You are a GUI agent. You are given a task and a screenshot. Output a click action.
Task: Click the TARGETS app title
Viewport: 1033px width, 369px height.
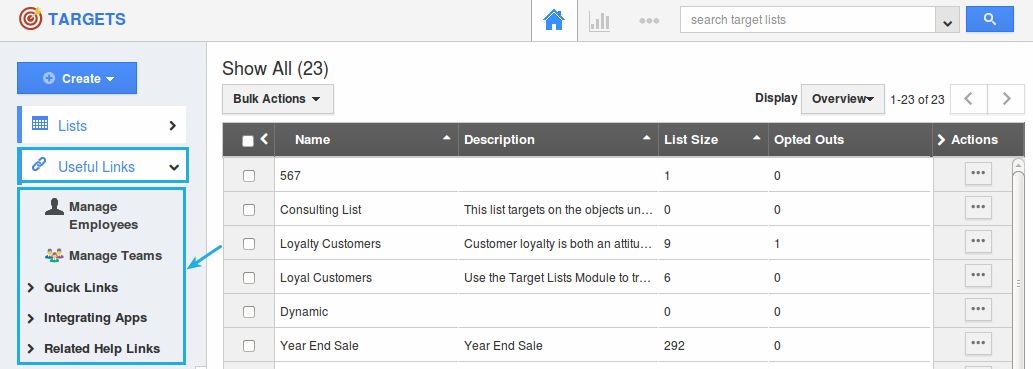click(86, 19)
